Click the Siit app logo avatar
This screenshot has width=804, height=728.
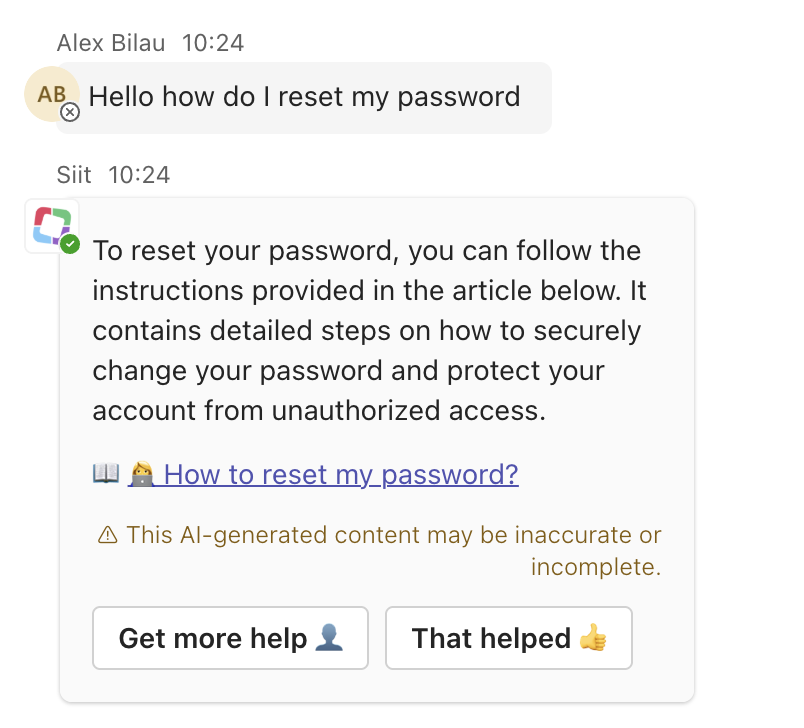point(52,226)
